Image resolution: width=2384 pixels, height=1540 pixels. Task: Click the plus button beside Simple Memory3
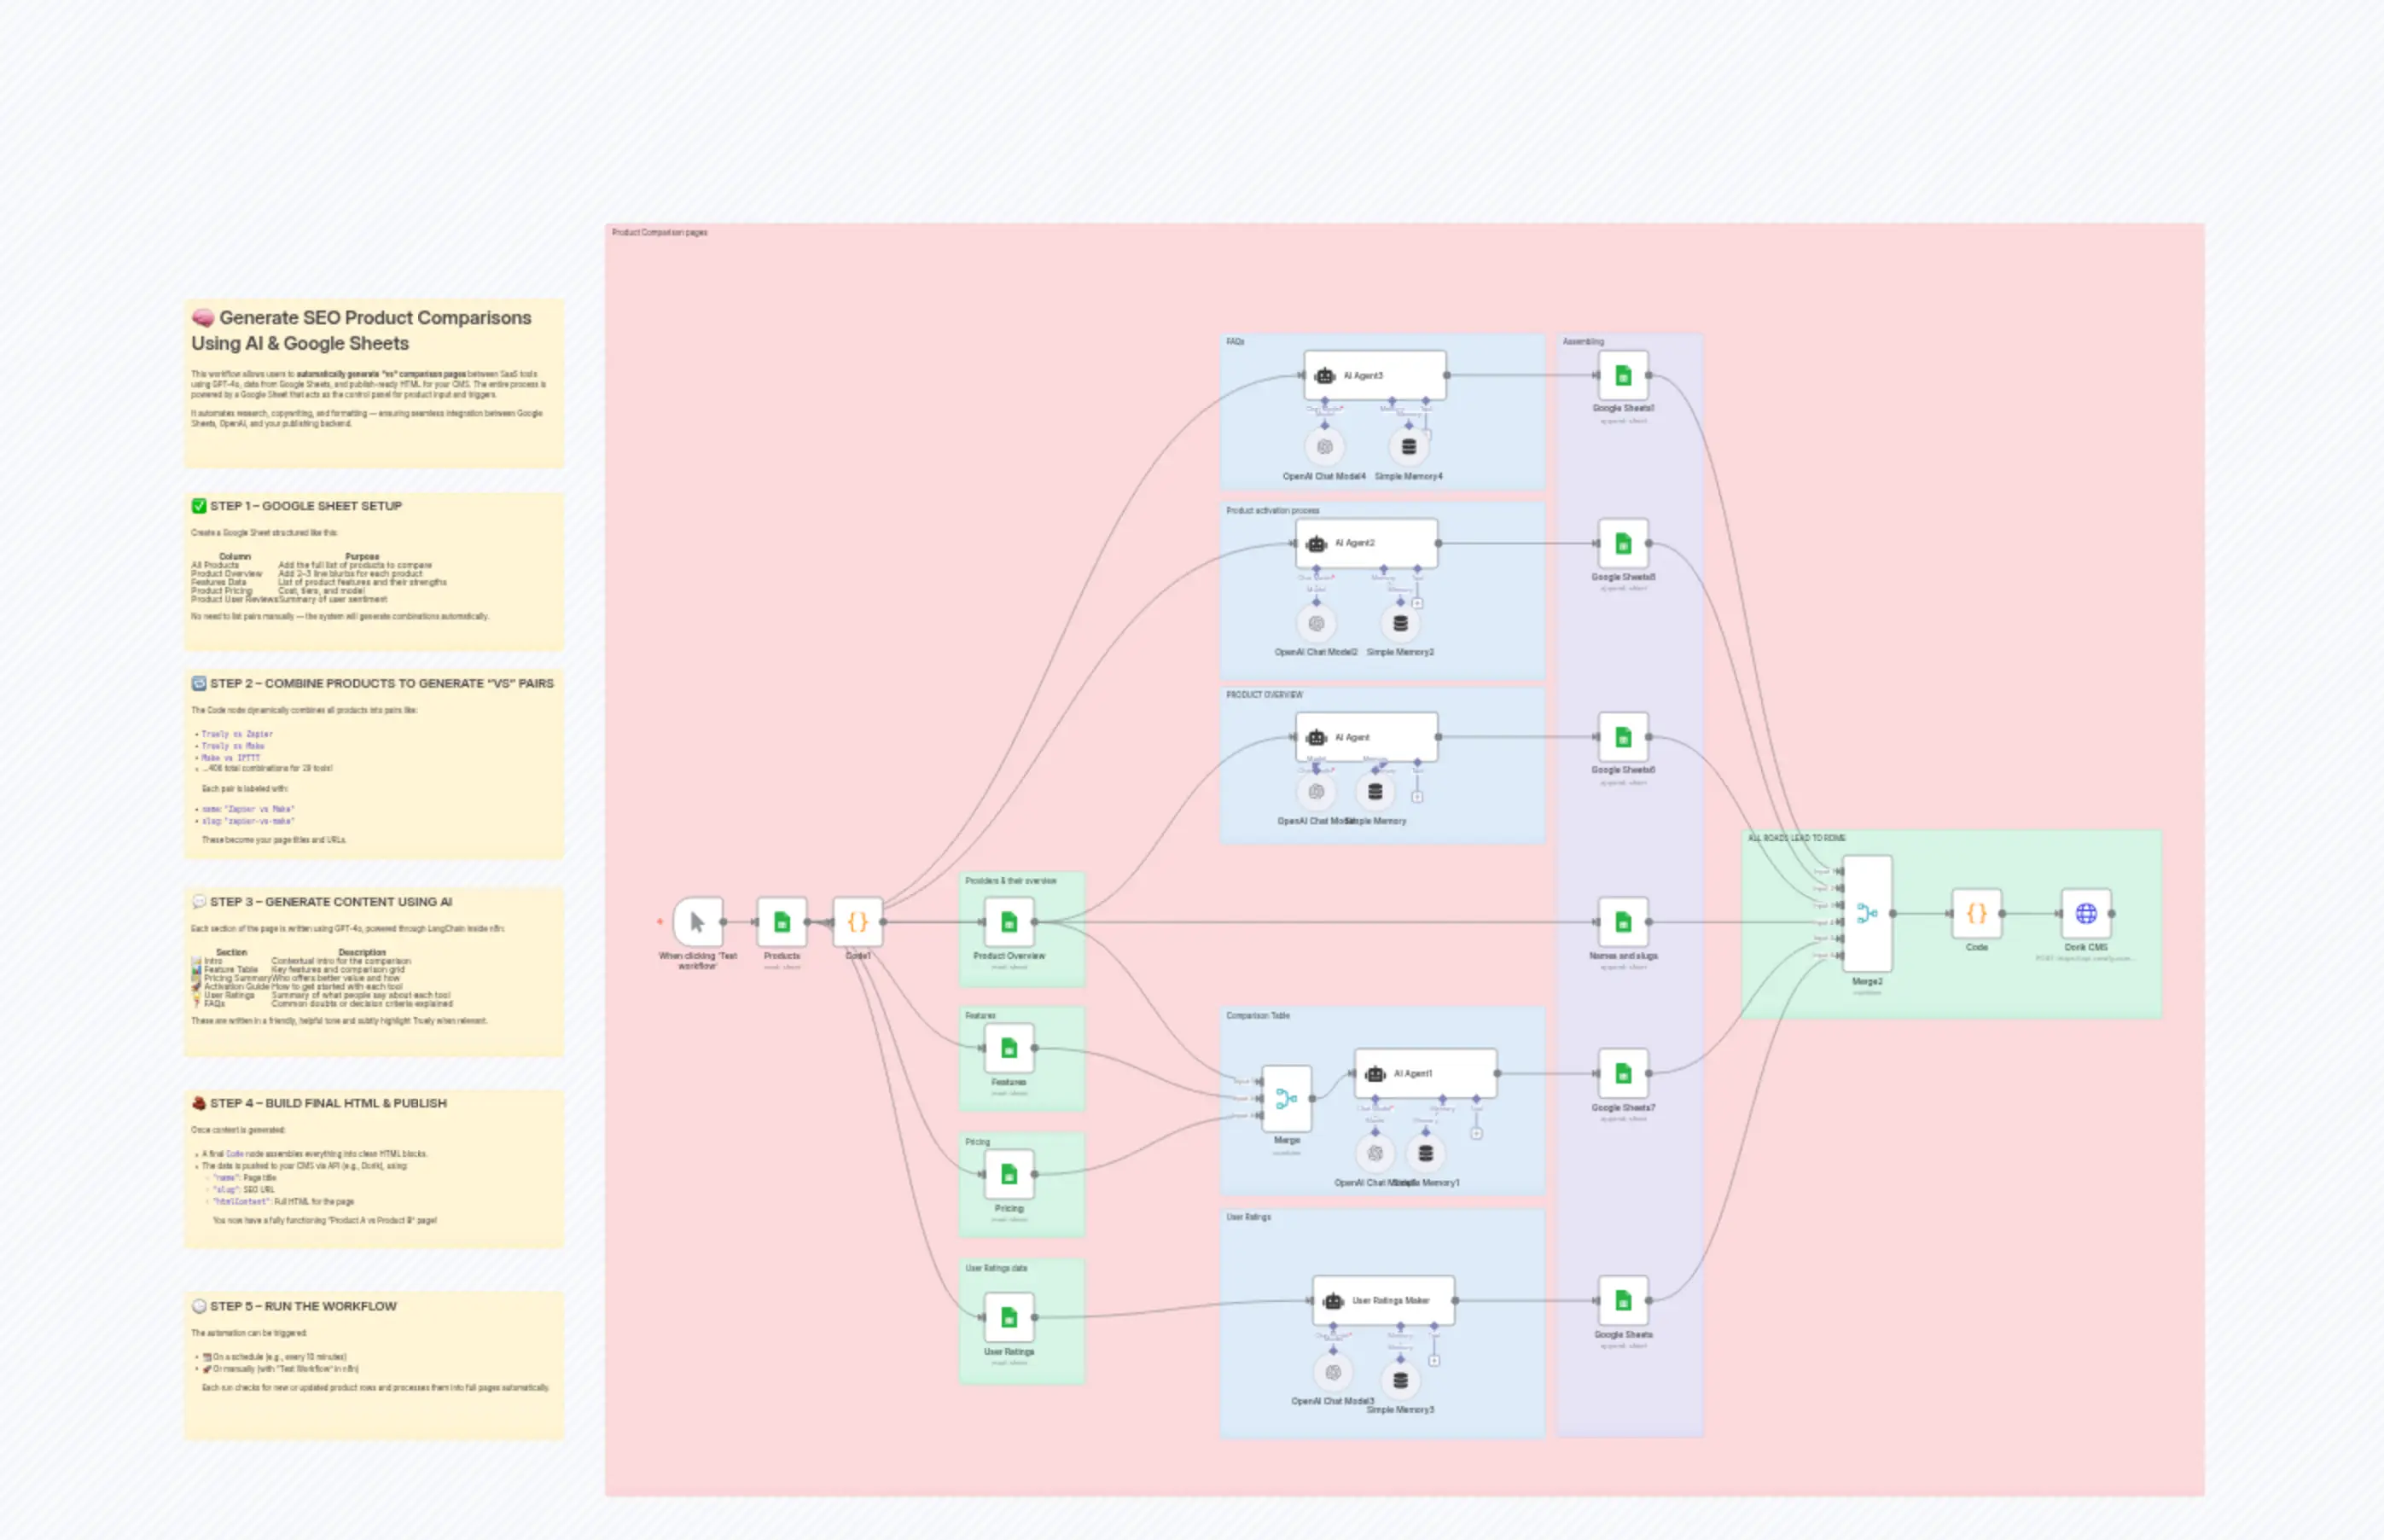(x=1435, y=1361)
